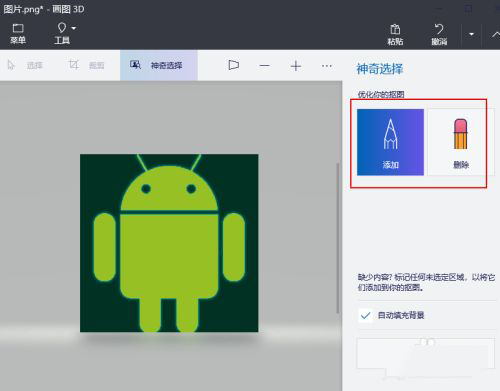The image size is (500, 391).
Task: Click the 粘贴 paste button
Action: (x=395, y=34)
